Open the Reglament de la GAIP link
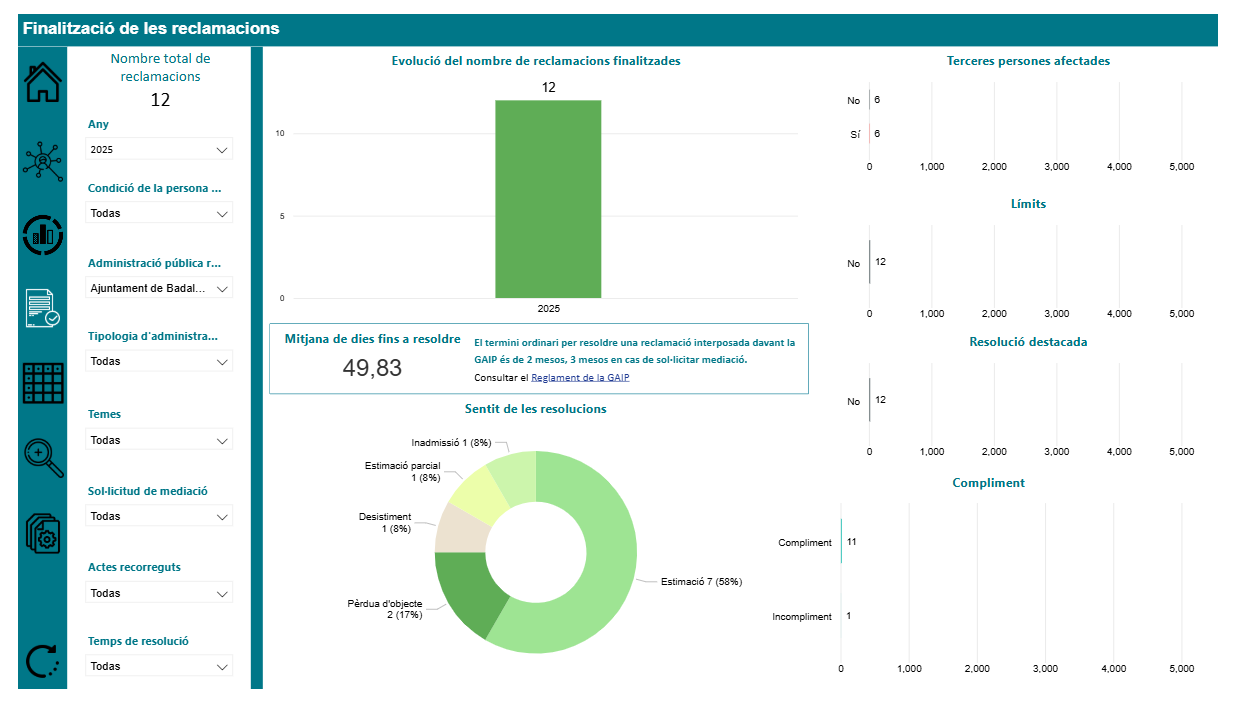The width and height of the screenshot is (1246, 717). click(580, 378)
